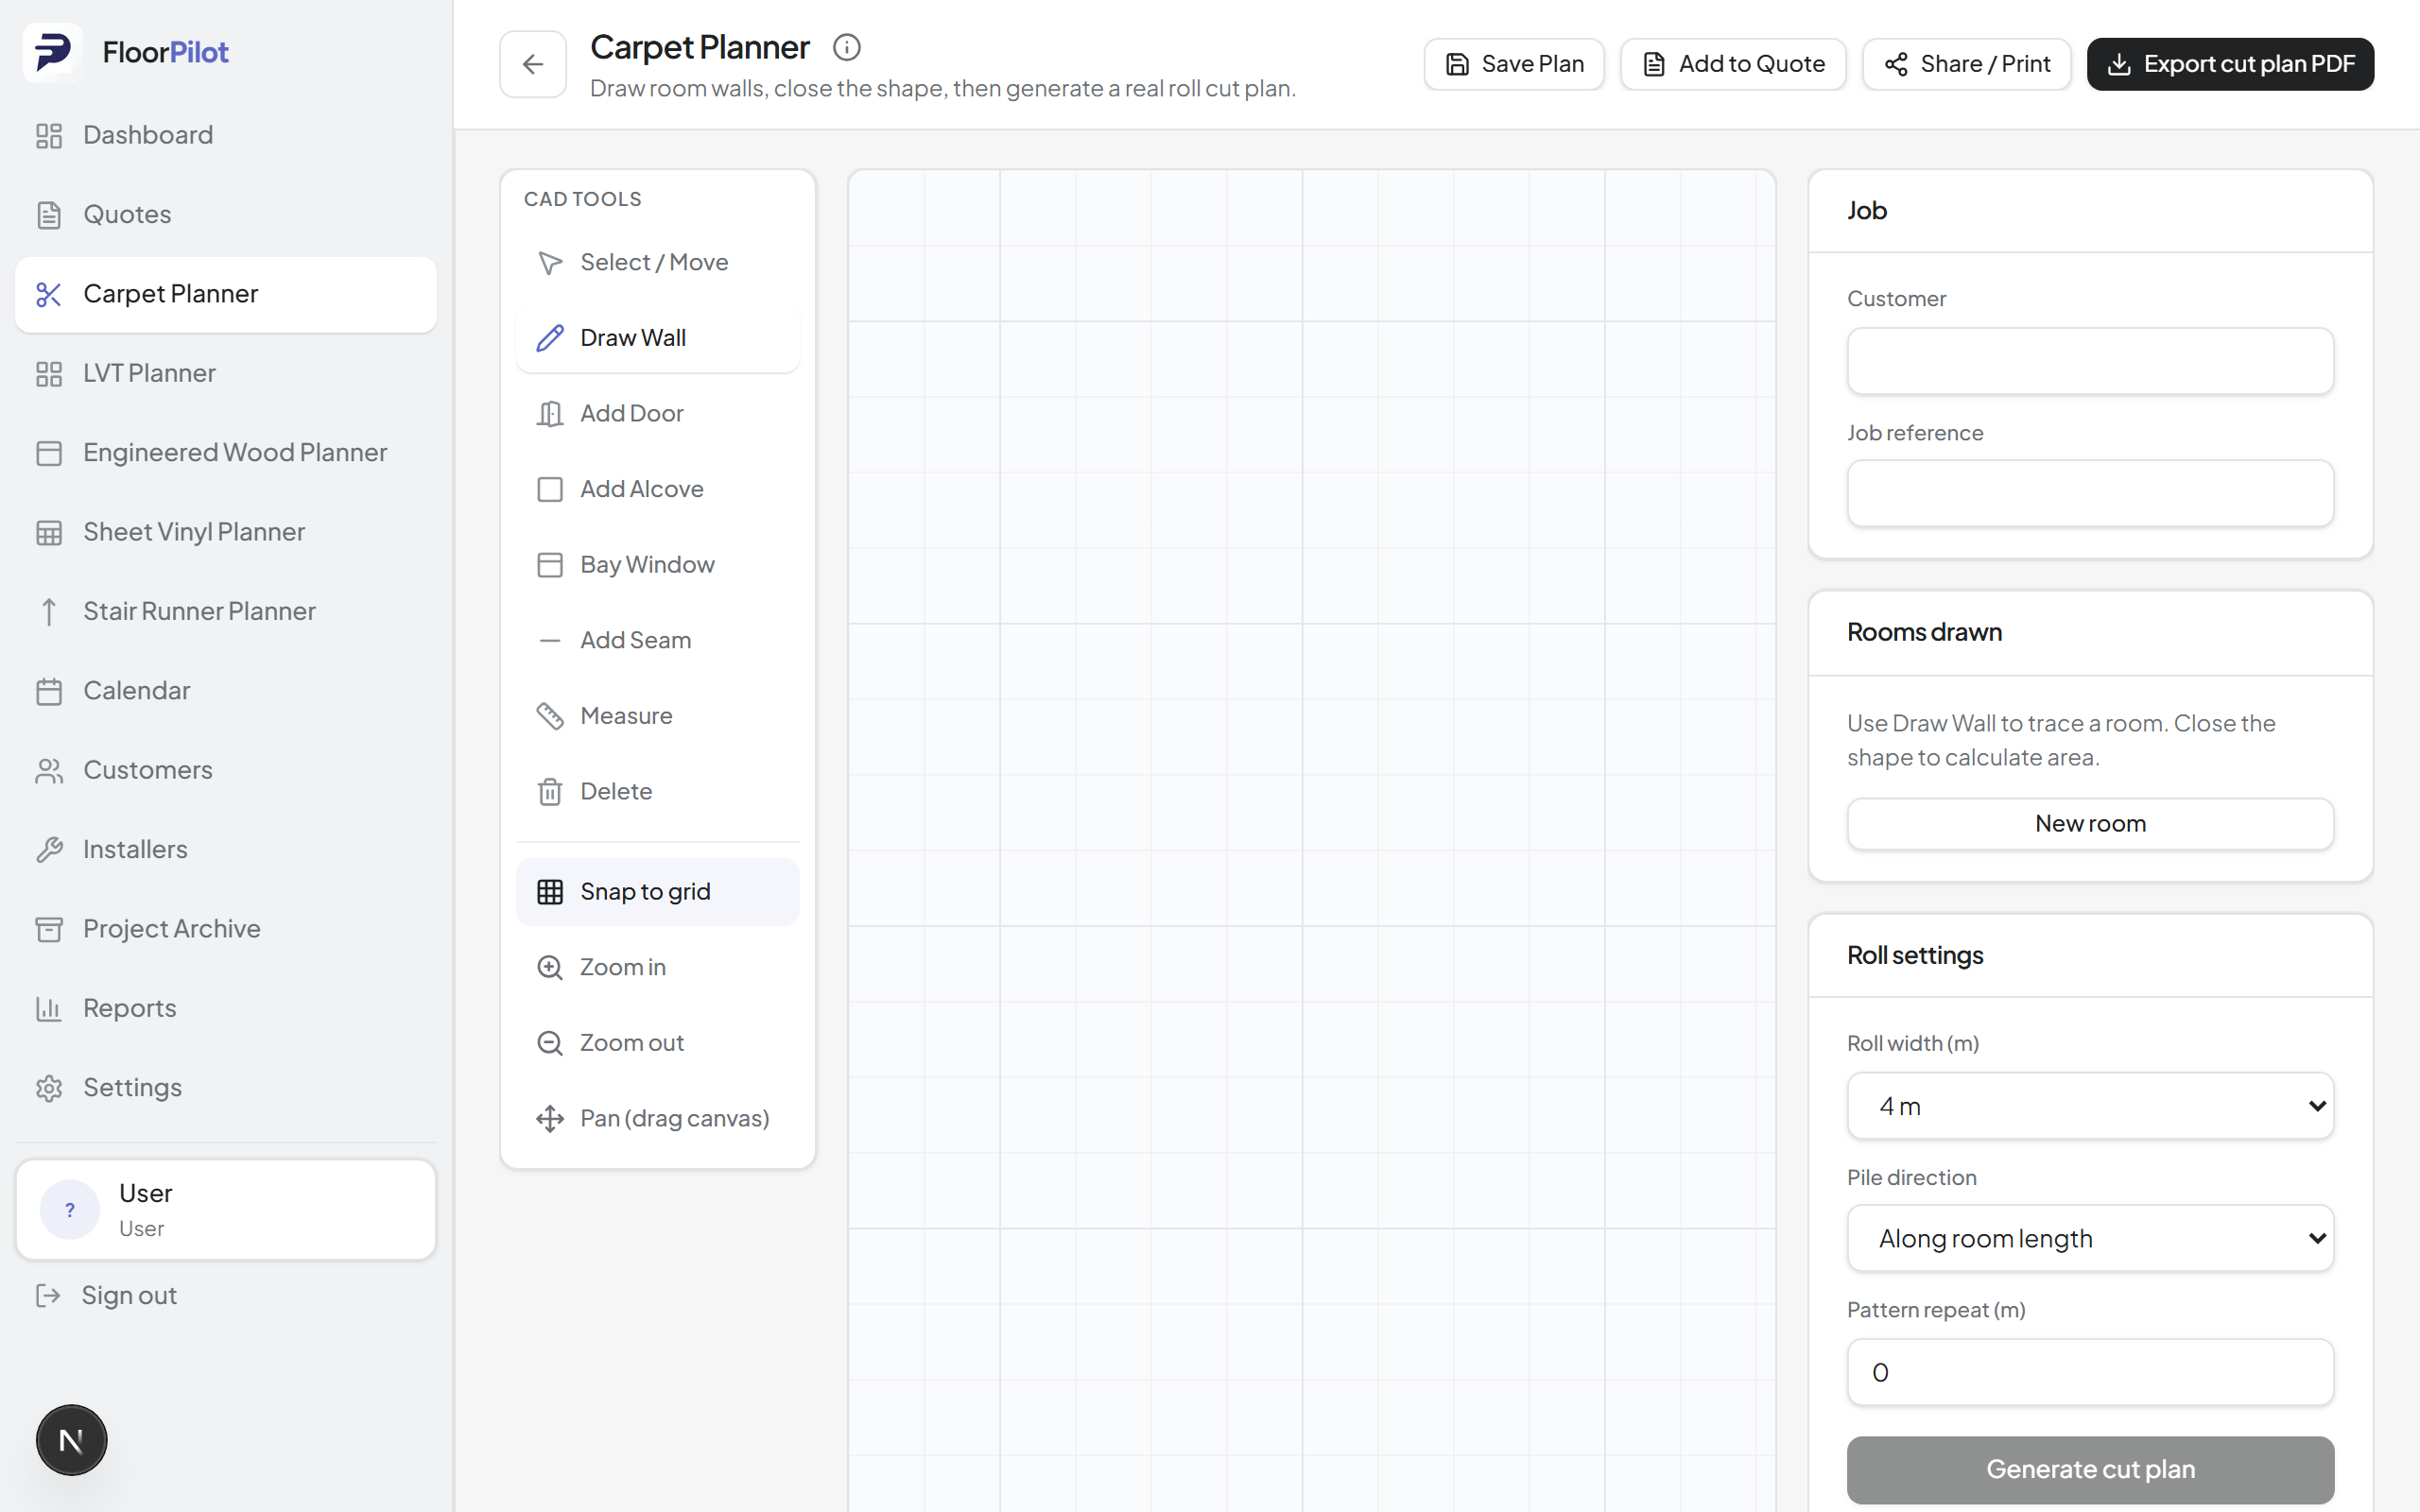Open Dashboard from the sidebar
The width and height of the screenshot is (2420, 1512).
[225, 135]
